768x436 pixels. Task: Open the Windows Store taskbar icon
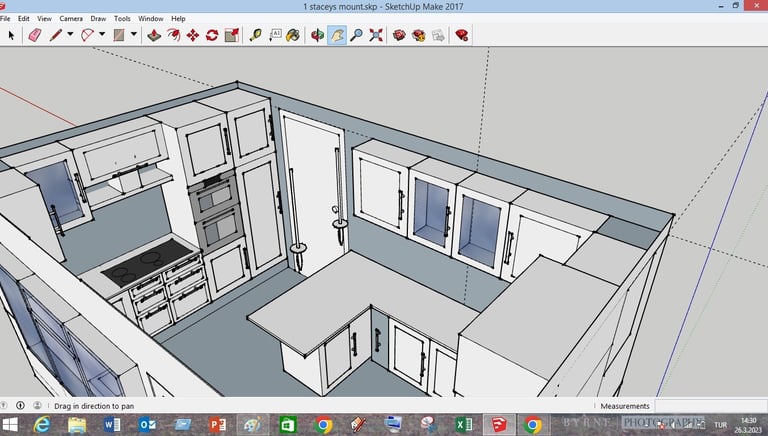(288, 424)
